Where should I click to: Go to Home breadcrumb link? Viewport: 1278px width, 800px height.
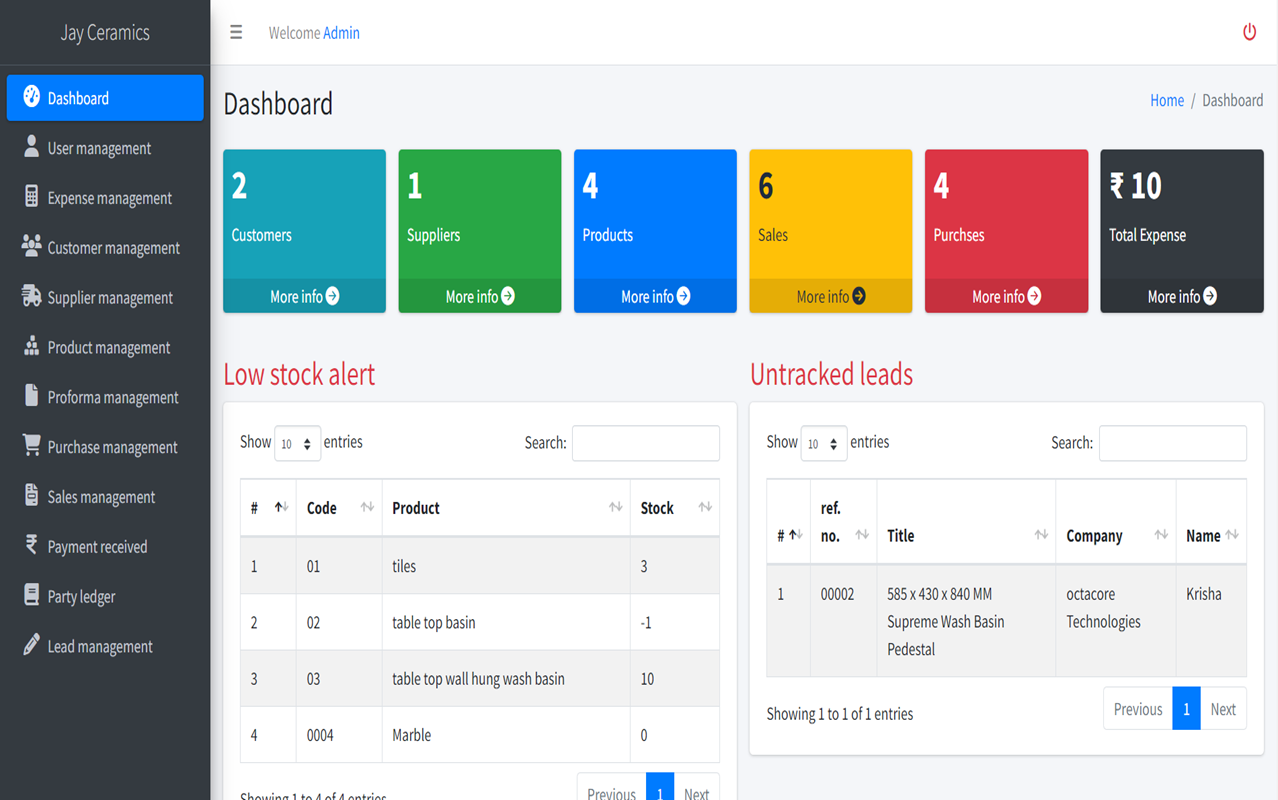(1166, 100)
